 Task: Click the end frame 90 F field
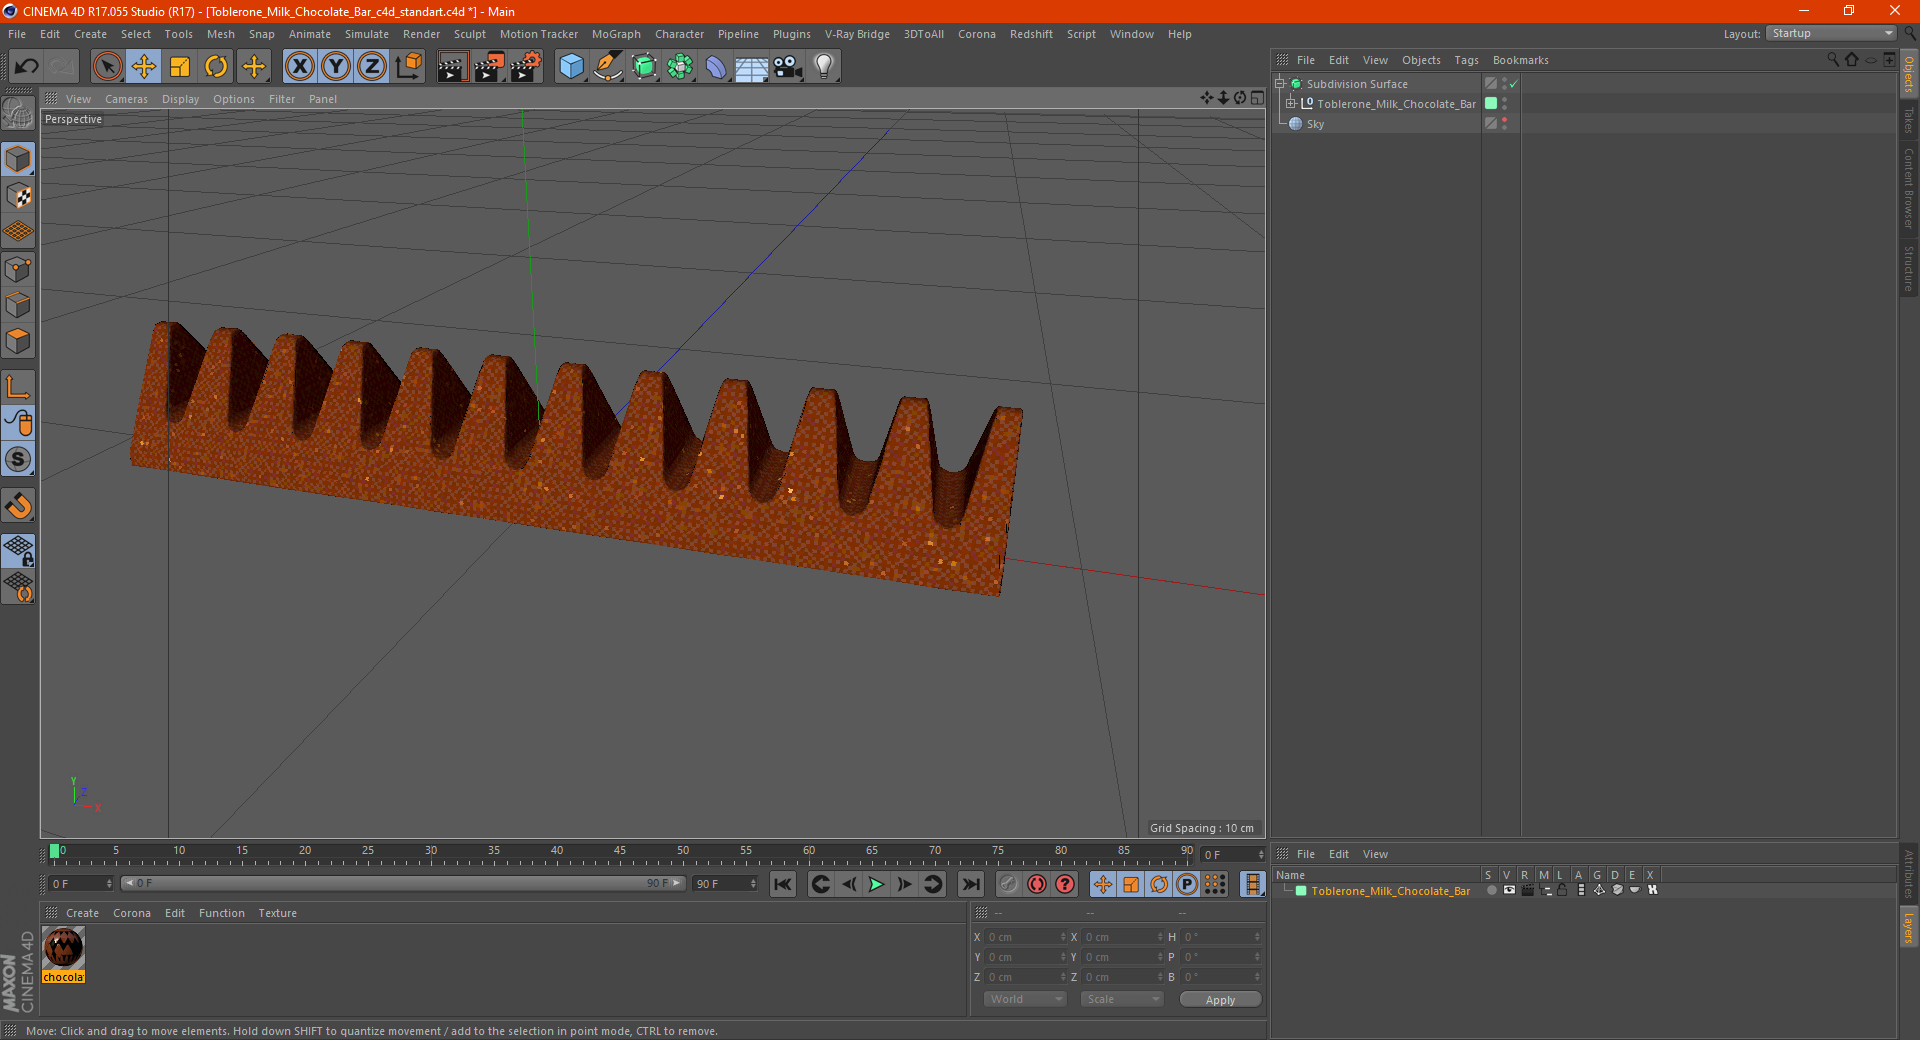point(726,884)
